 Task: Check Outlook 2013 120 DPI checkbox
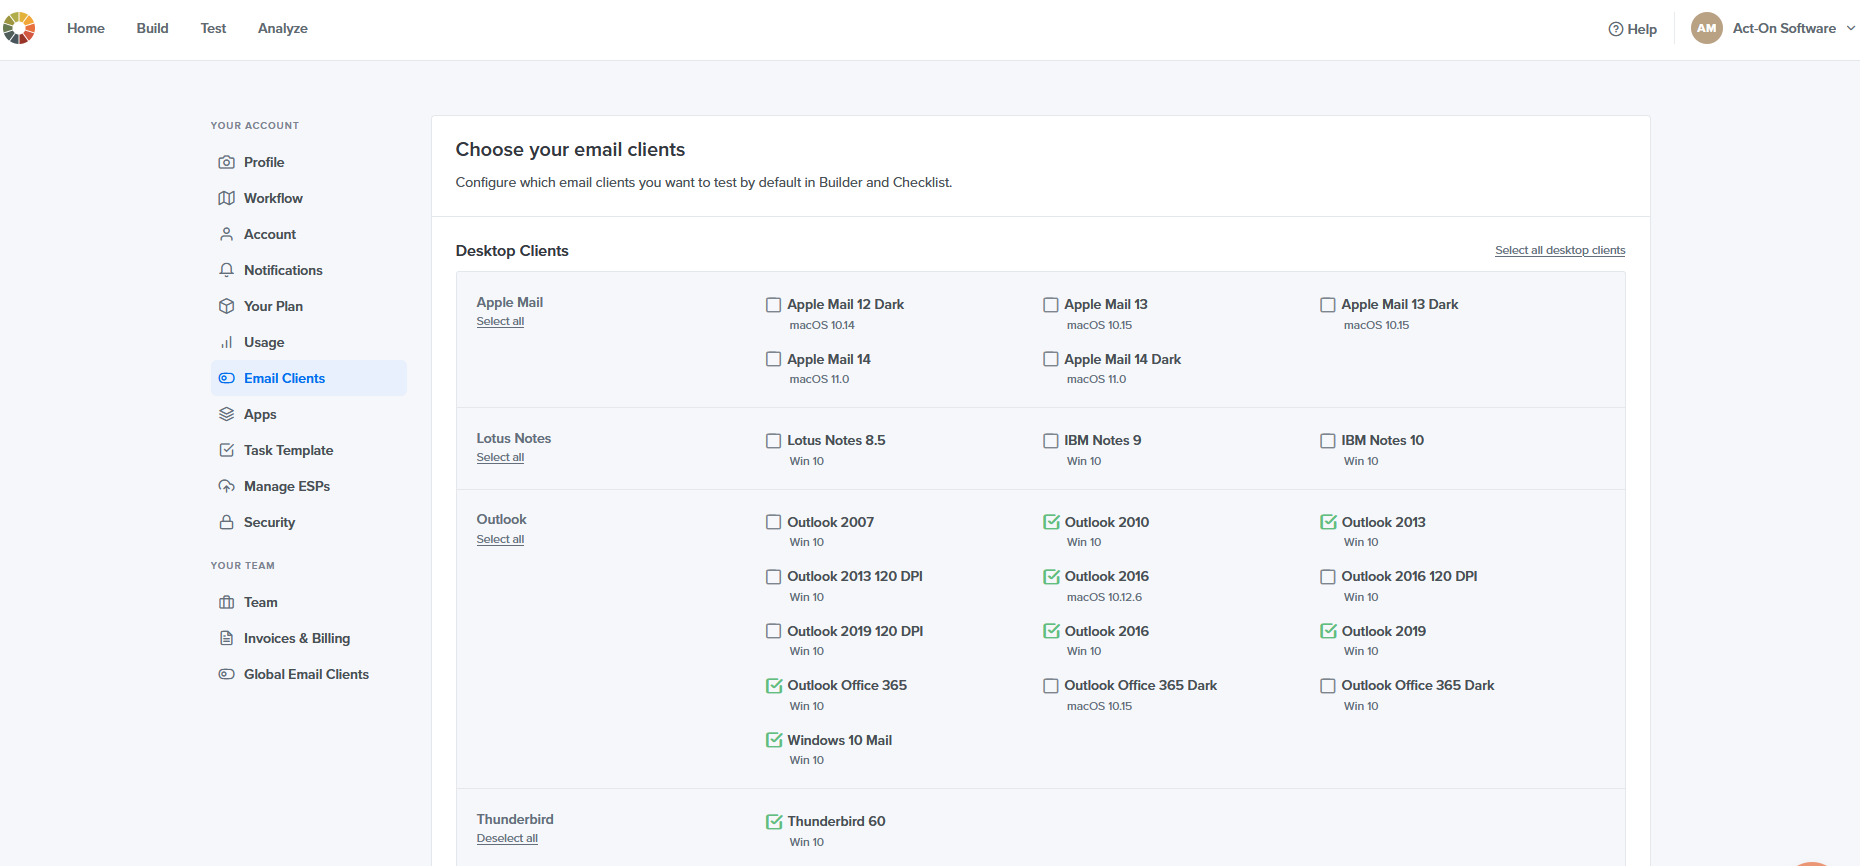pyautogui.click(x=773, y=577)
